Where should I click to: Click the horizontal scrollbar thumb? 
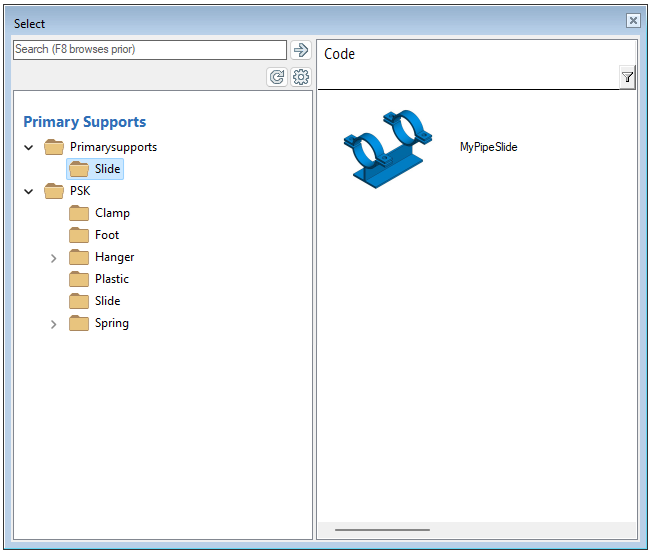(x=382, y=530)
